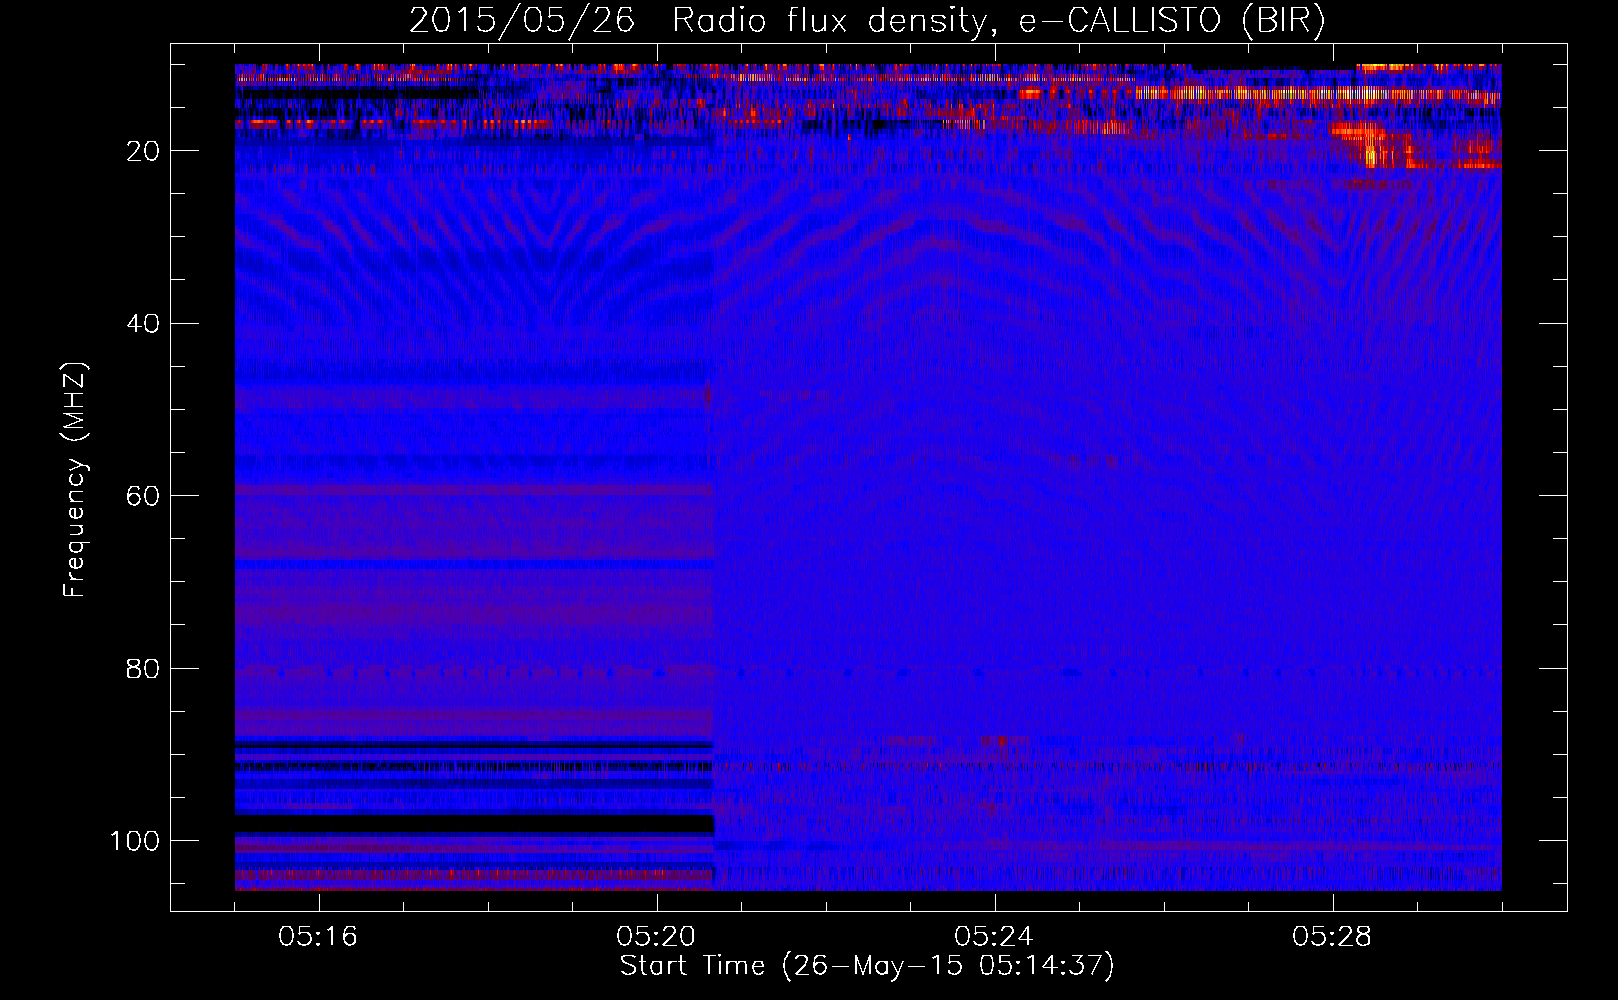1618x1000 pixels.
Task: Click the 20 frequency tick label
Action: (x=144, y=151)
